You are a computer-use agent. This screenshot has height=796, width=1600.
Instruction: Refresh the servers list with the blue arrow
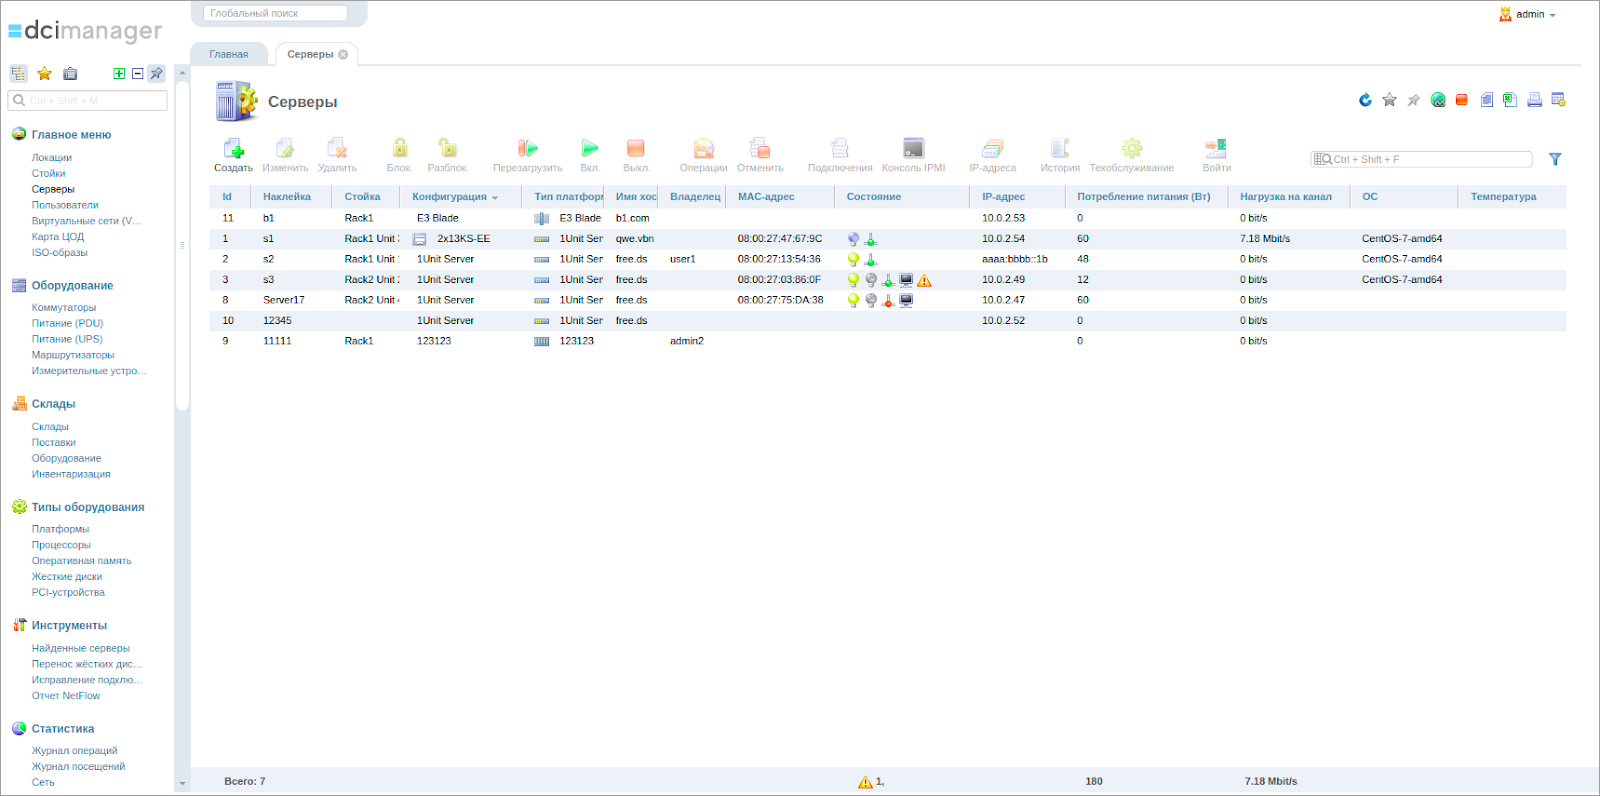pos(1366,100)
